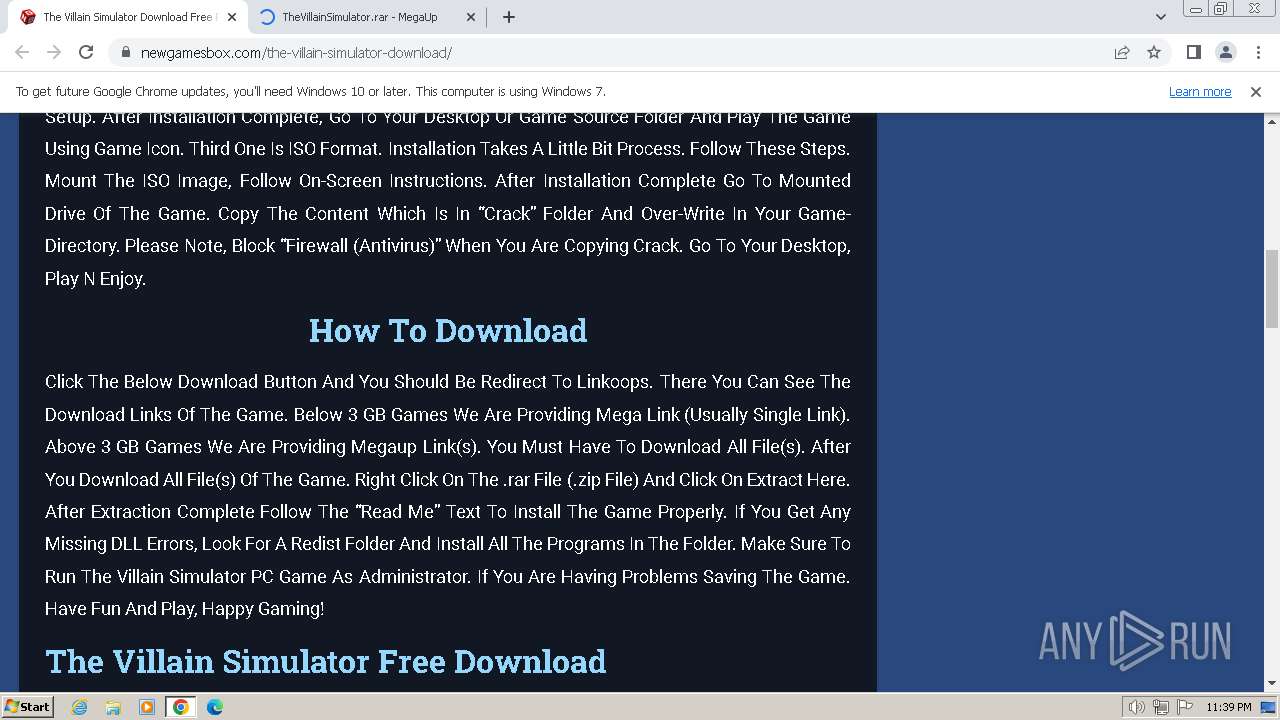Click the 'Play N Enjoy.' text

[96, 279]
